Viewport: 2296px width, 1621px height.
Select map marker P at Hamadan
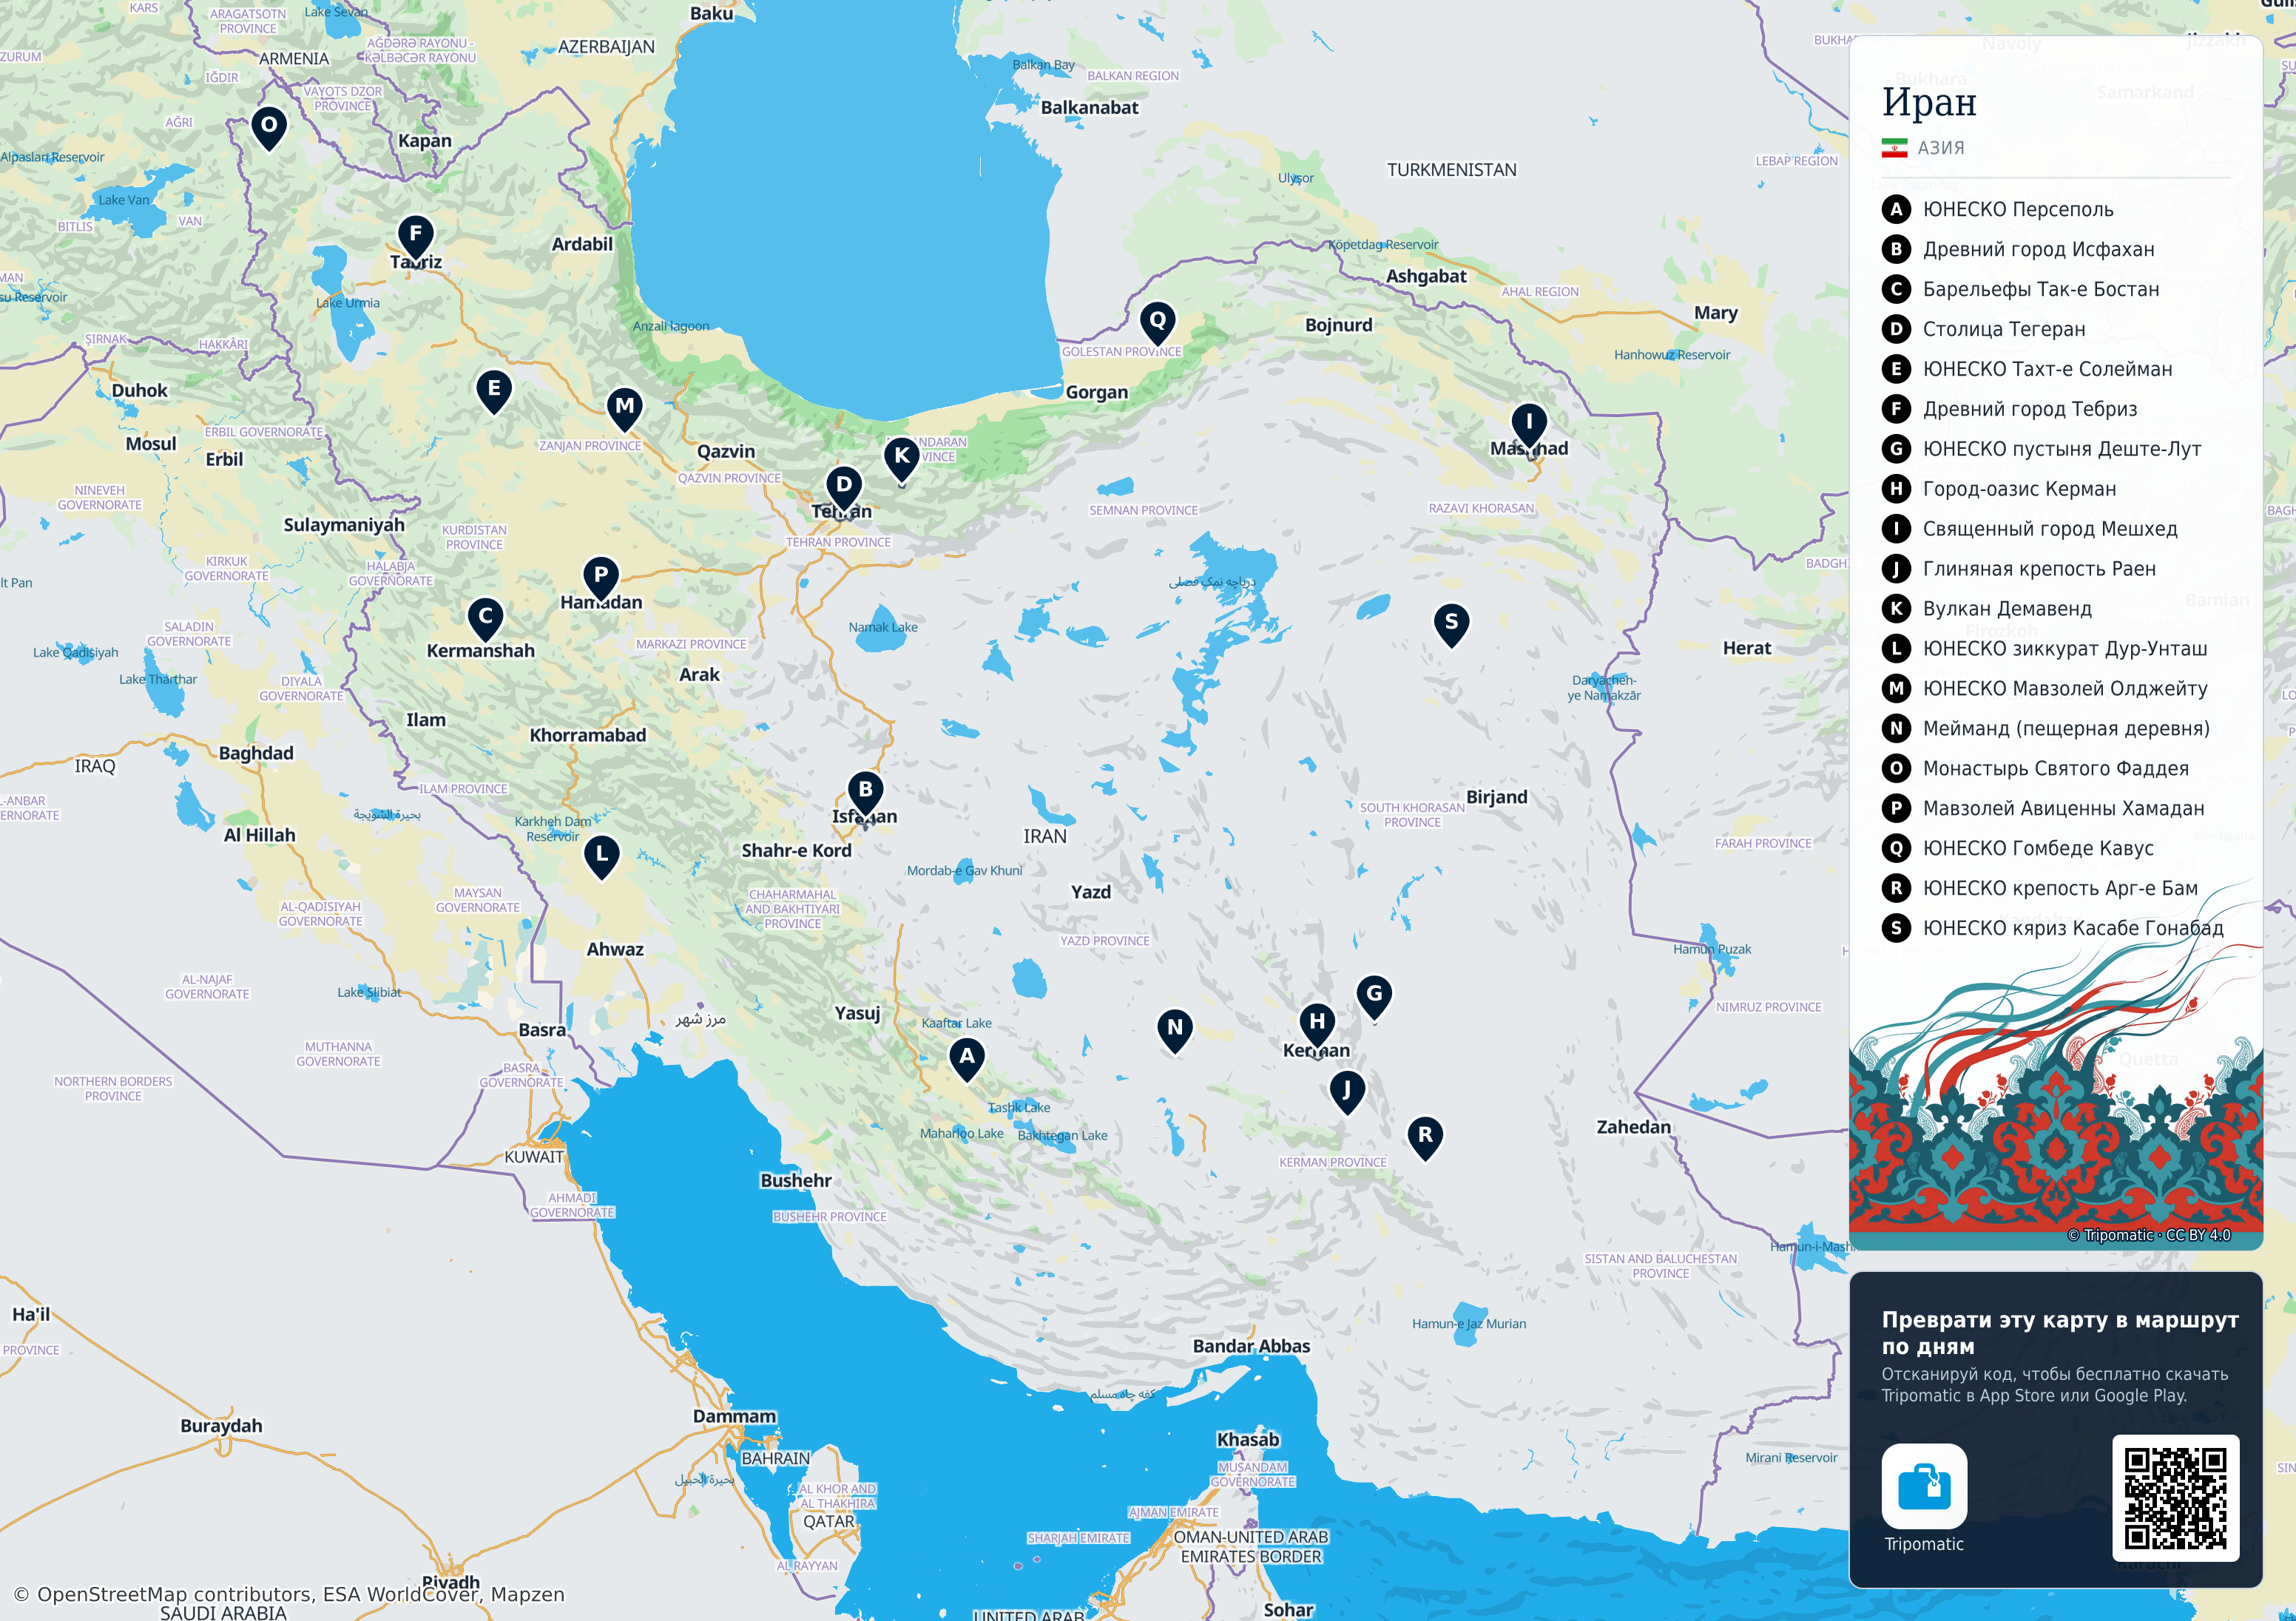coord(601,578)
